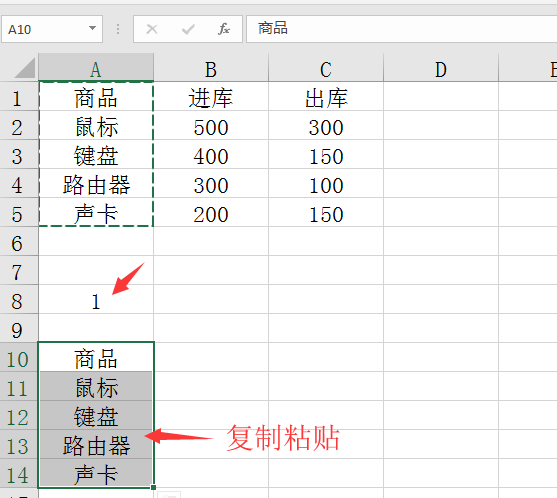This screenshot has width=557, height=498.
Task: Select row 7 header
Action: pyautogui.click(x=18, y=271)
